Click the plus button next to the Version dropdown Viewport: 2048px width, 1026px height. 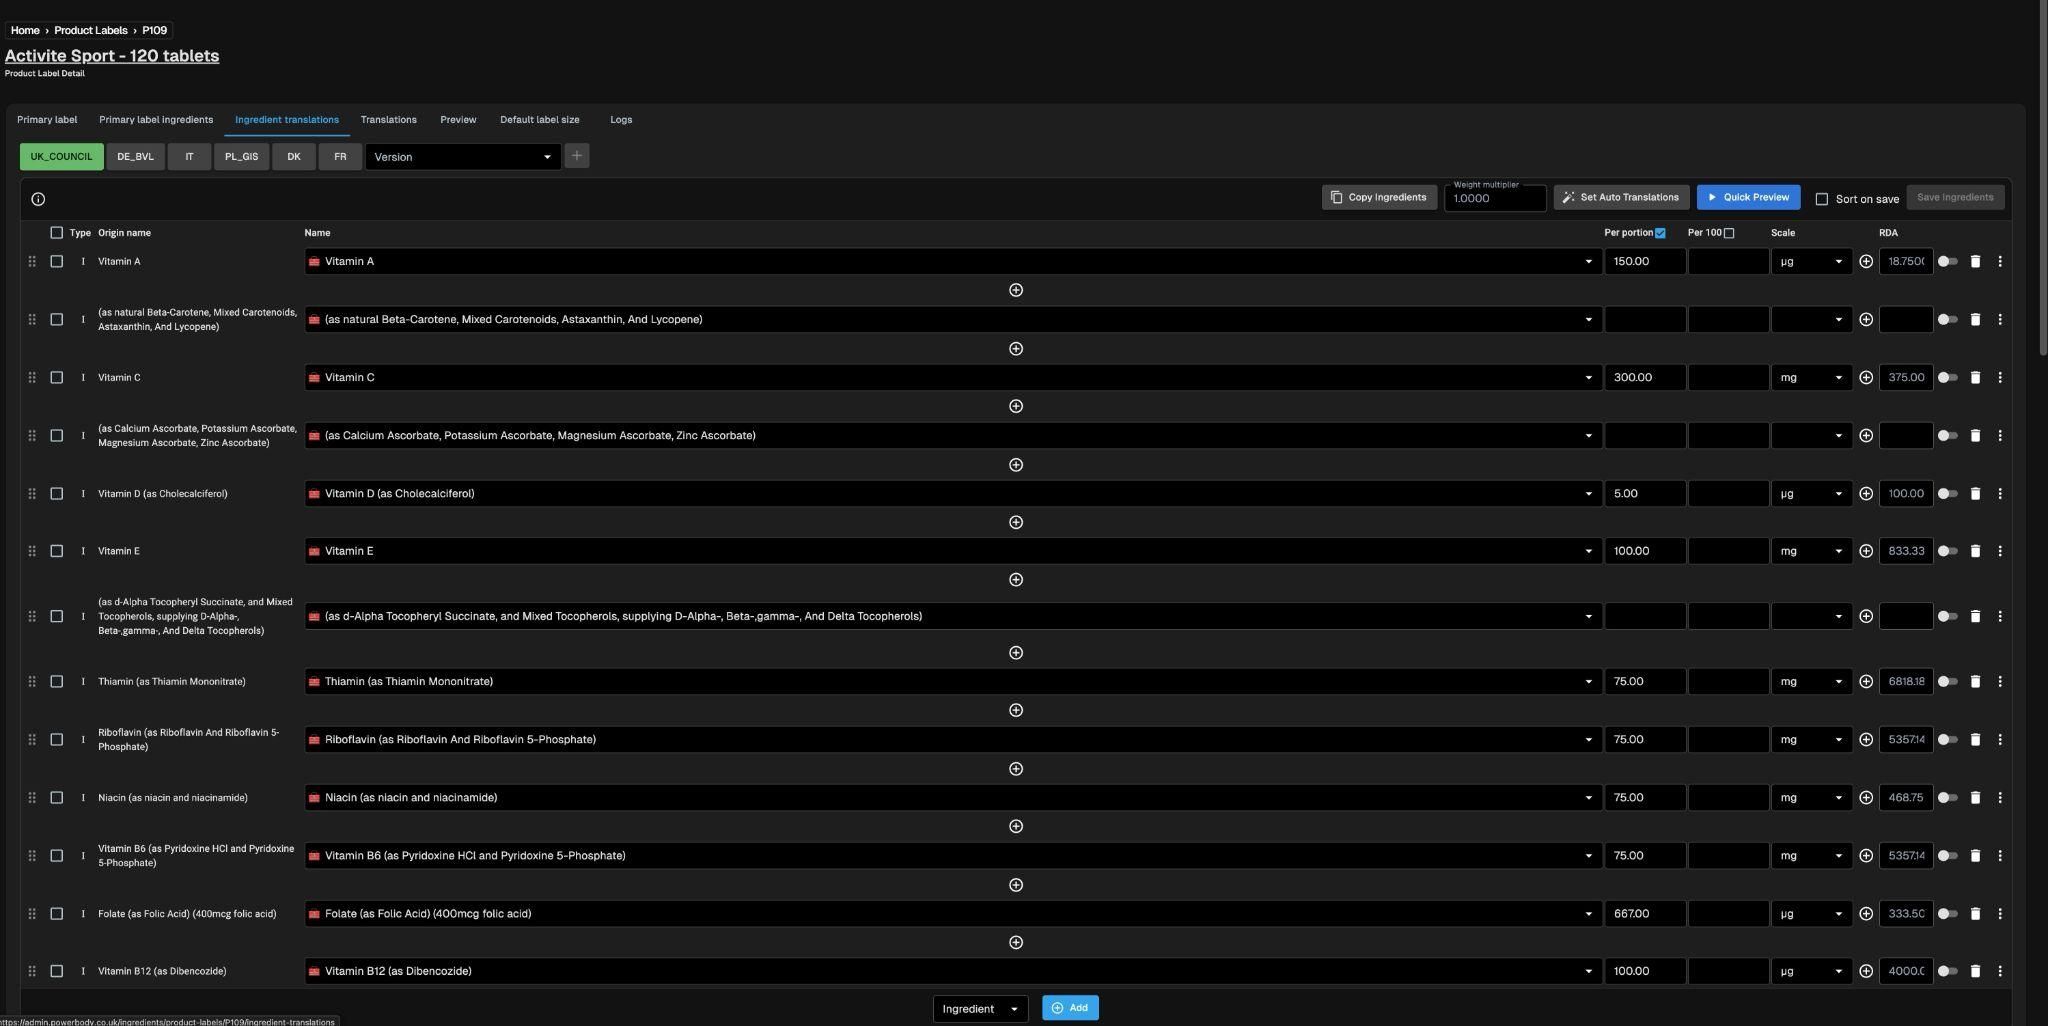[x=577, y=156]
